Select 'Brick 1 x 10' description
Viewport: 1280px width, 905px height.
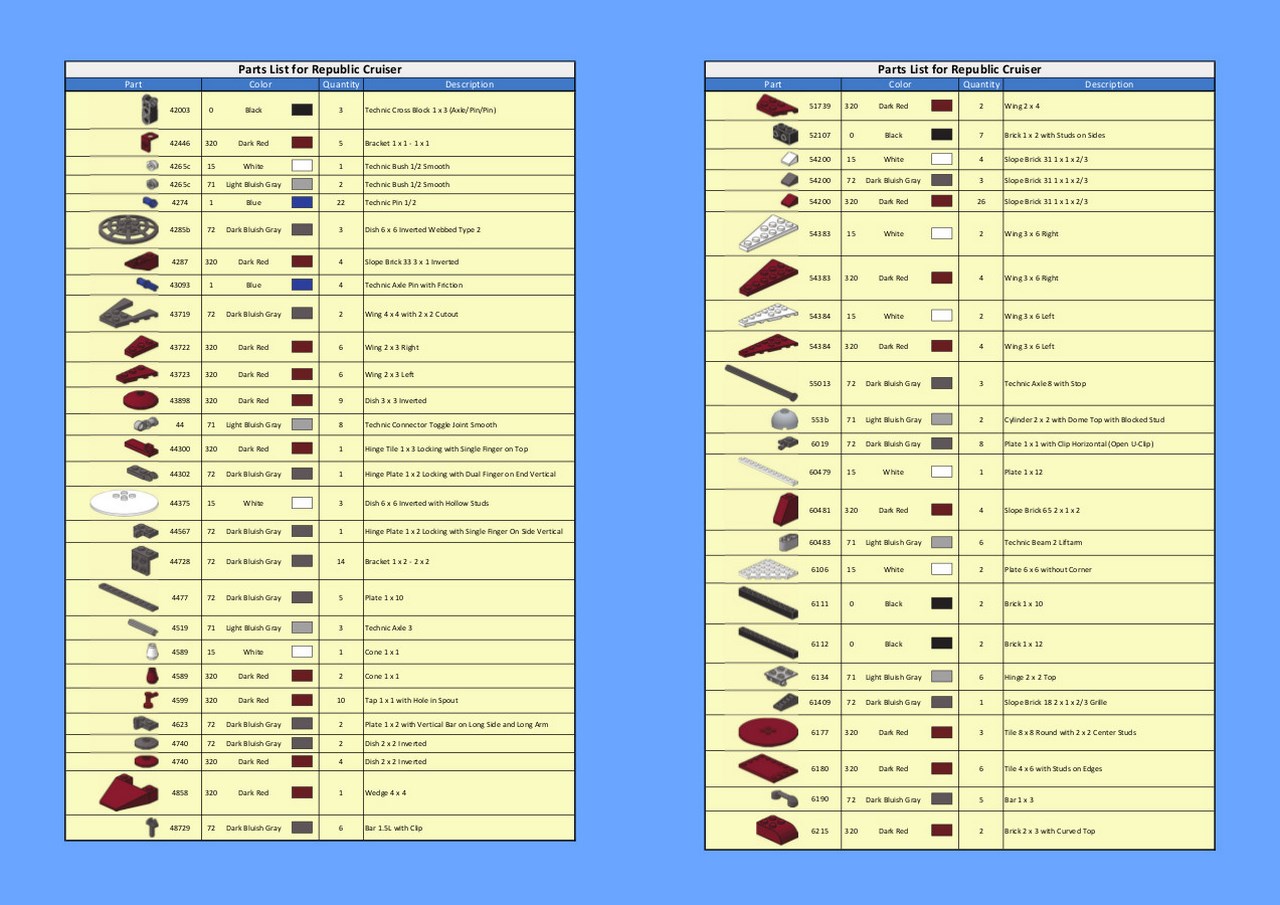pyautogui.click(x=1023, y=603)
